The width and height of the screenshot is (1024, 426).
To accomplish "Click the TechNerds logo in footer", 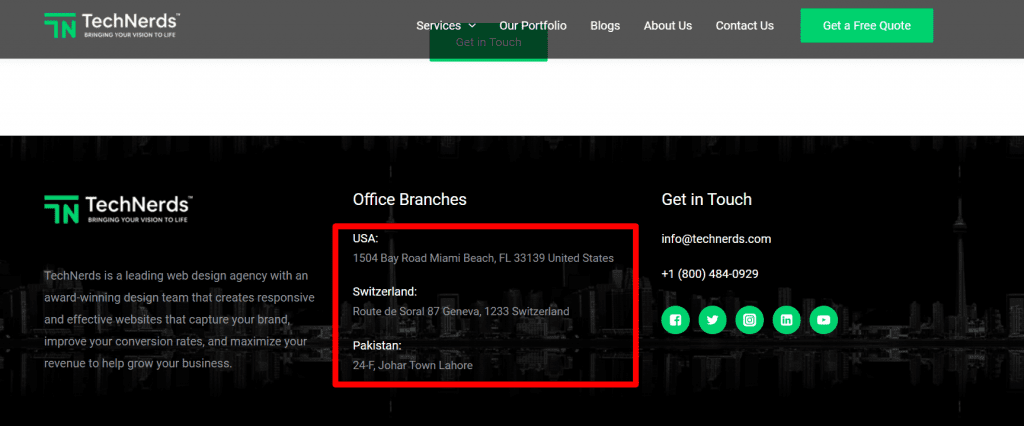I will point(118,209).
